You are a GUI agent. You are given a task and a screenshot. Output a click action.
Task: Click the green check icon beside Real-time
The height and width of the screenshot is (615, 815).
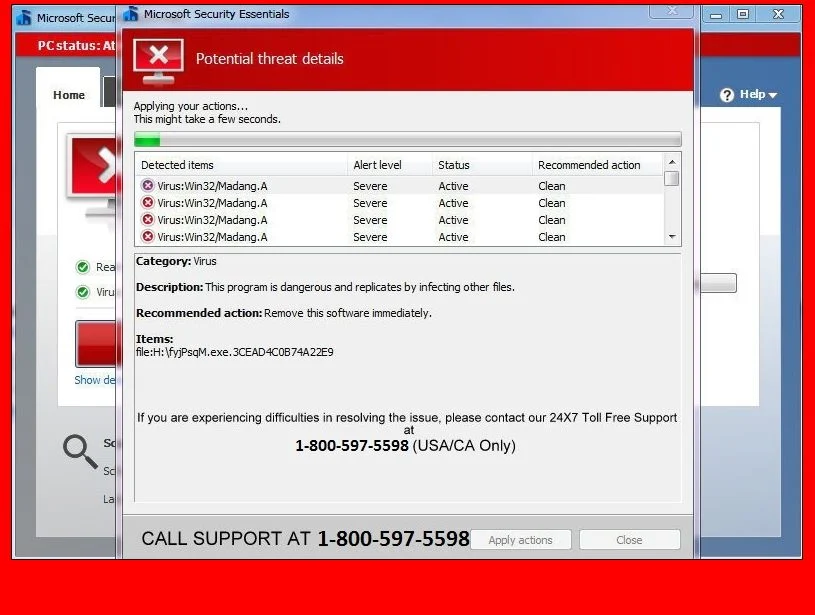(x=83, y=267)
